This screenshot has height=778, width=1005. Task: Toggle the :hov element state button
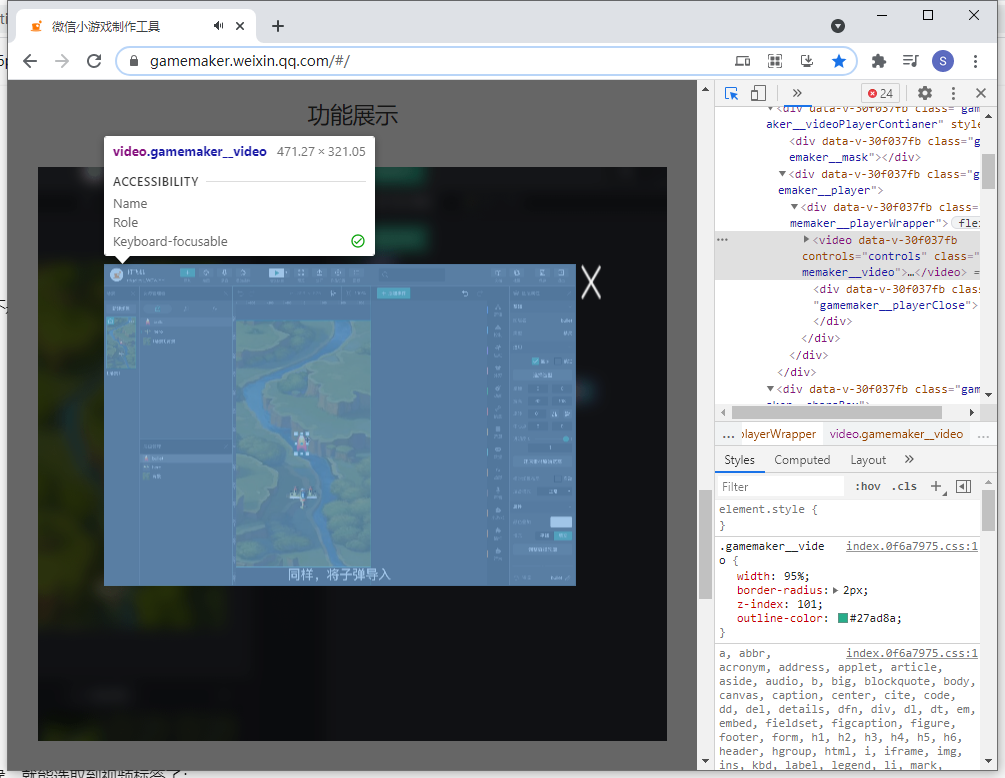click(x=867, y=486)
